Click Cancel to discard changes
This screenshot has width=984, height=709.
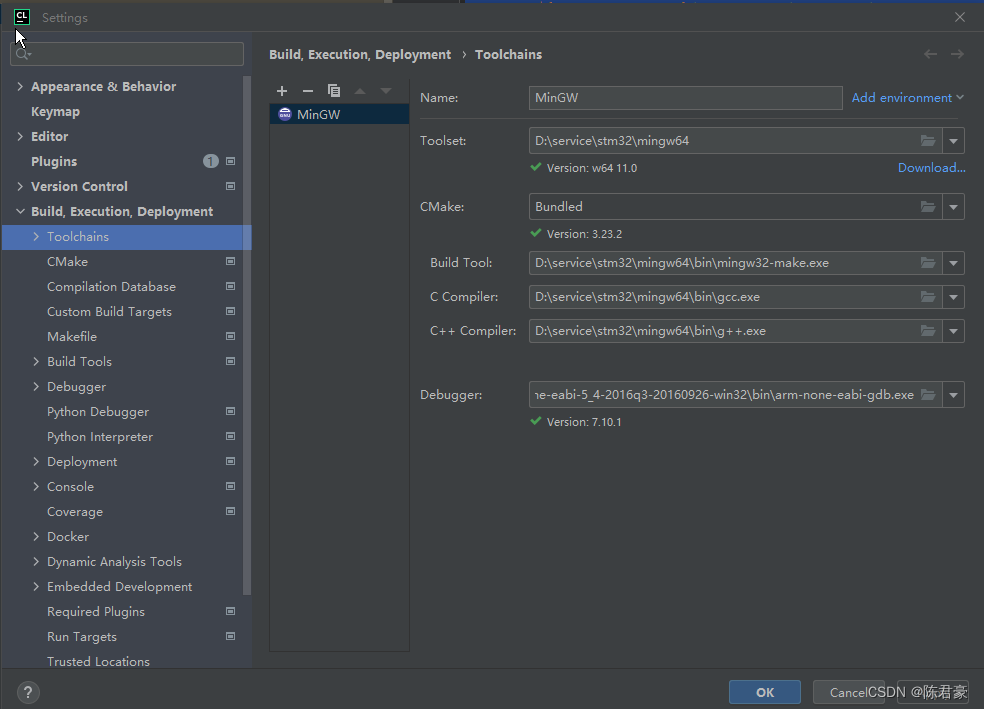tap(848, 692)
